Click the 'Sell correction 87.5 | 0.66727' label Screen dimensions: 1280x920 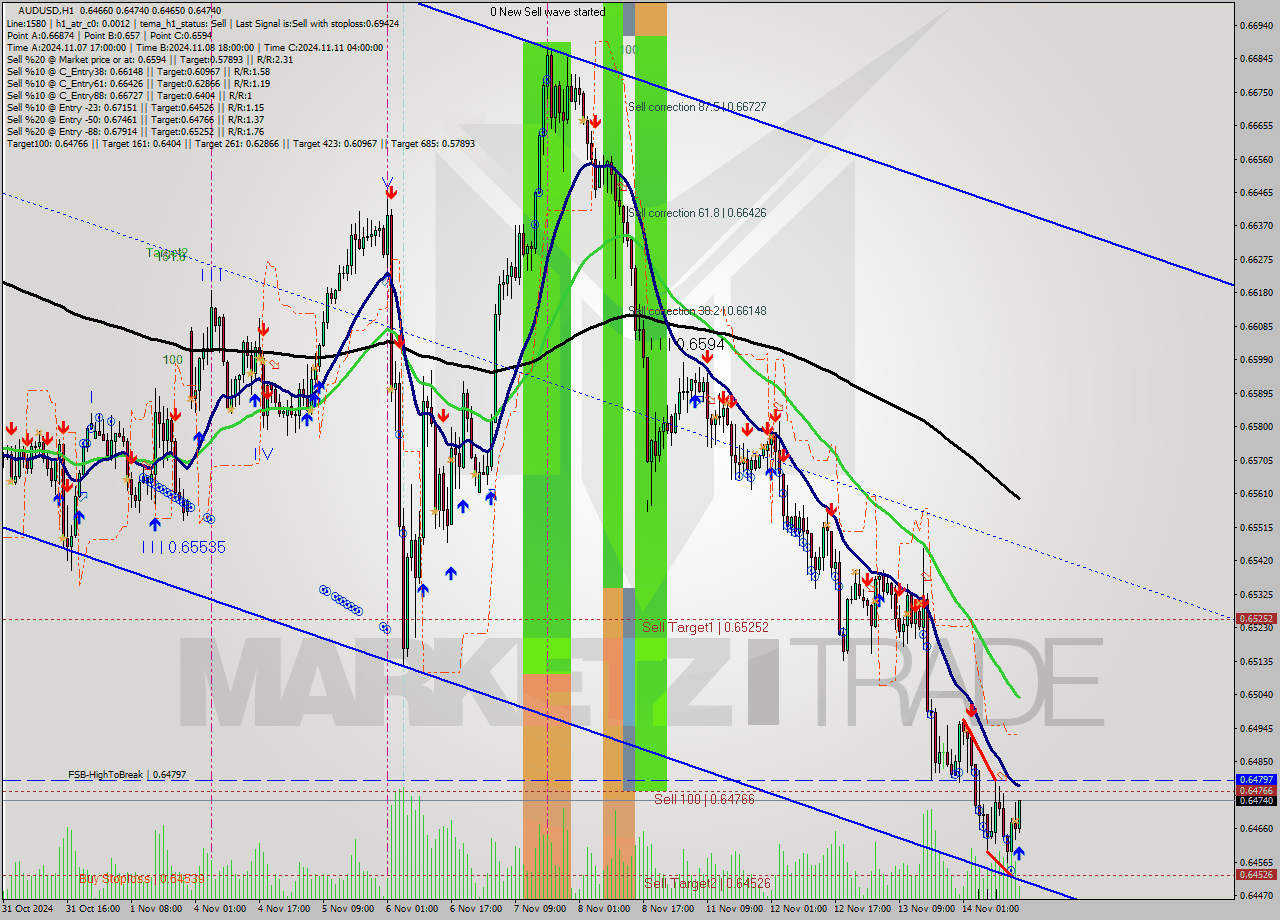[697, 107]
